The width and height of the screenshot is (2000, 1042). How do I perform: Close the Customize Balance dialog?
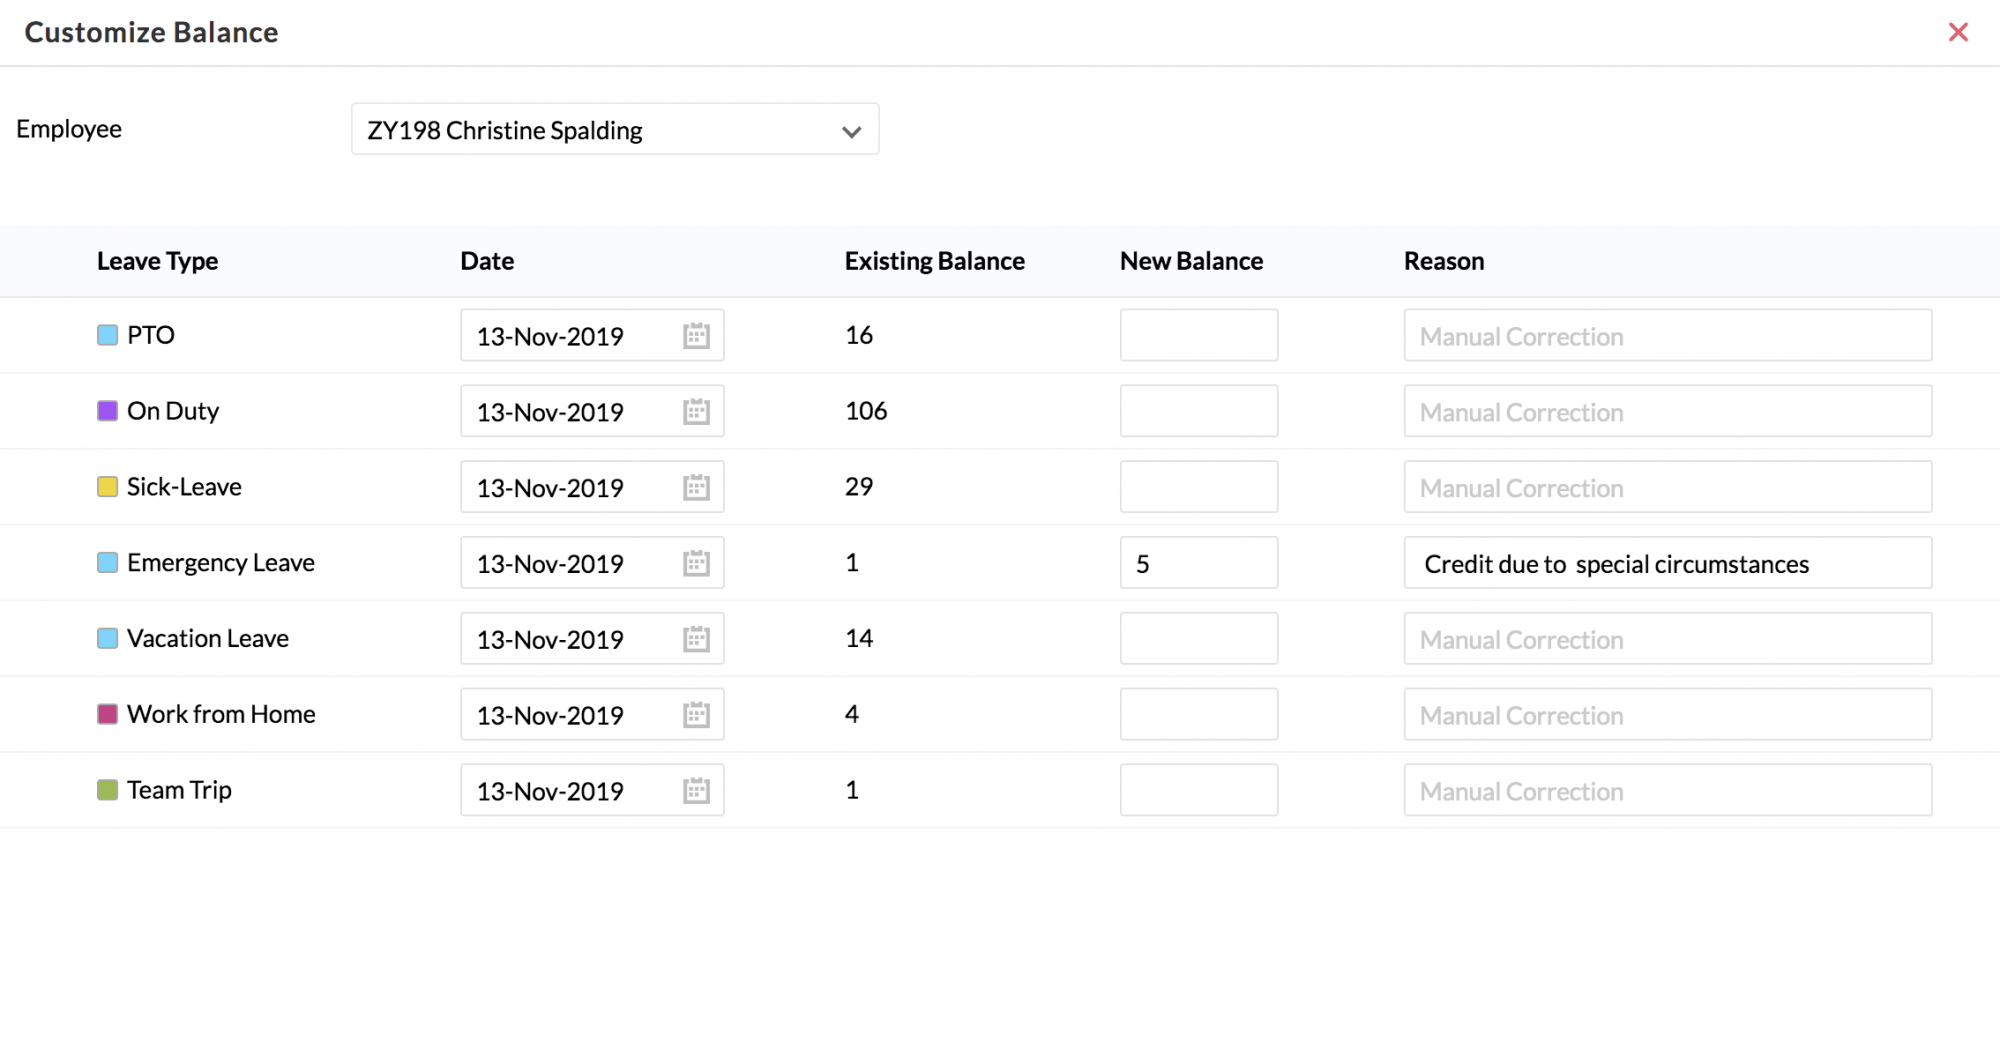[x=1958, y=33]
